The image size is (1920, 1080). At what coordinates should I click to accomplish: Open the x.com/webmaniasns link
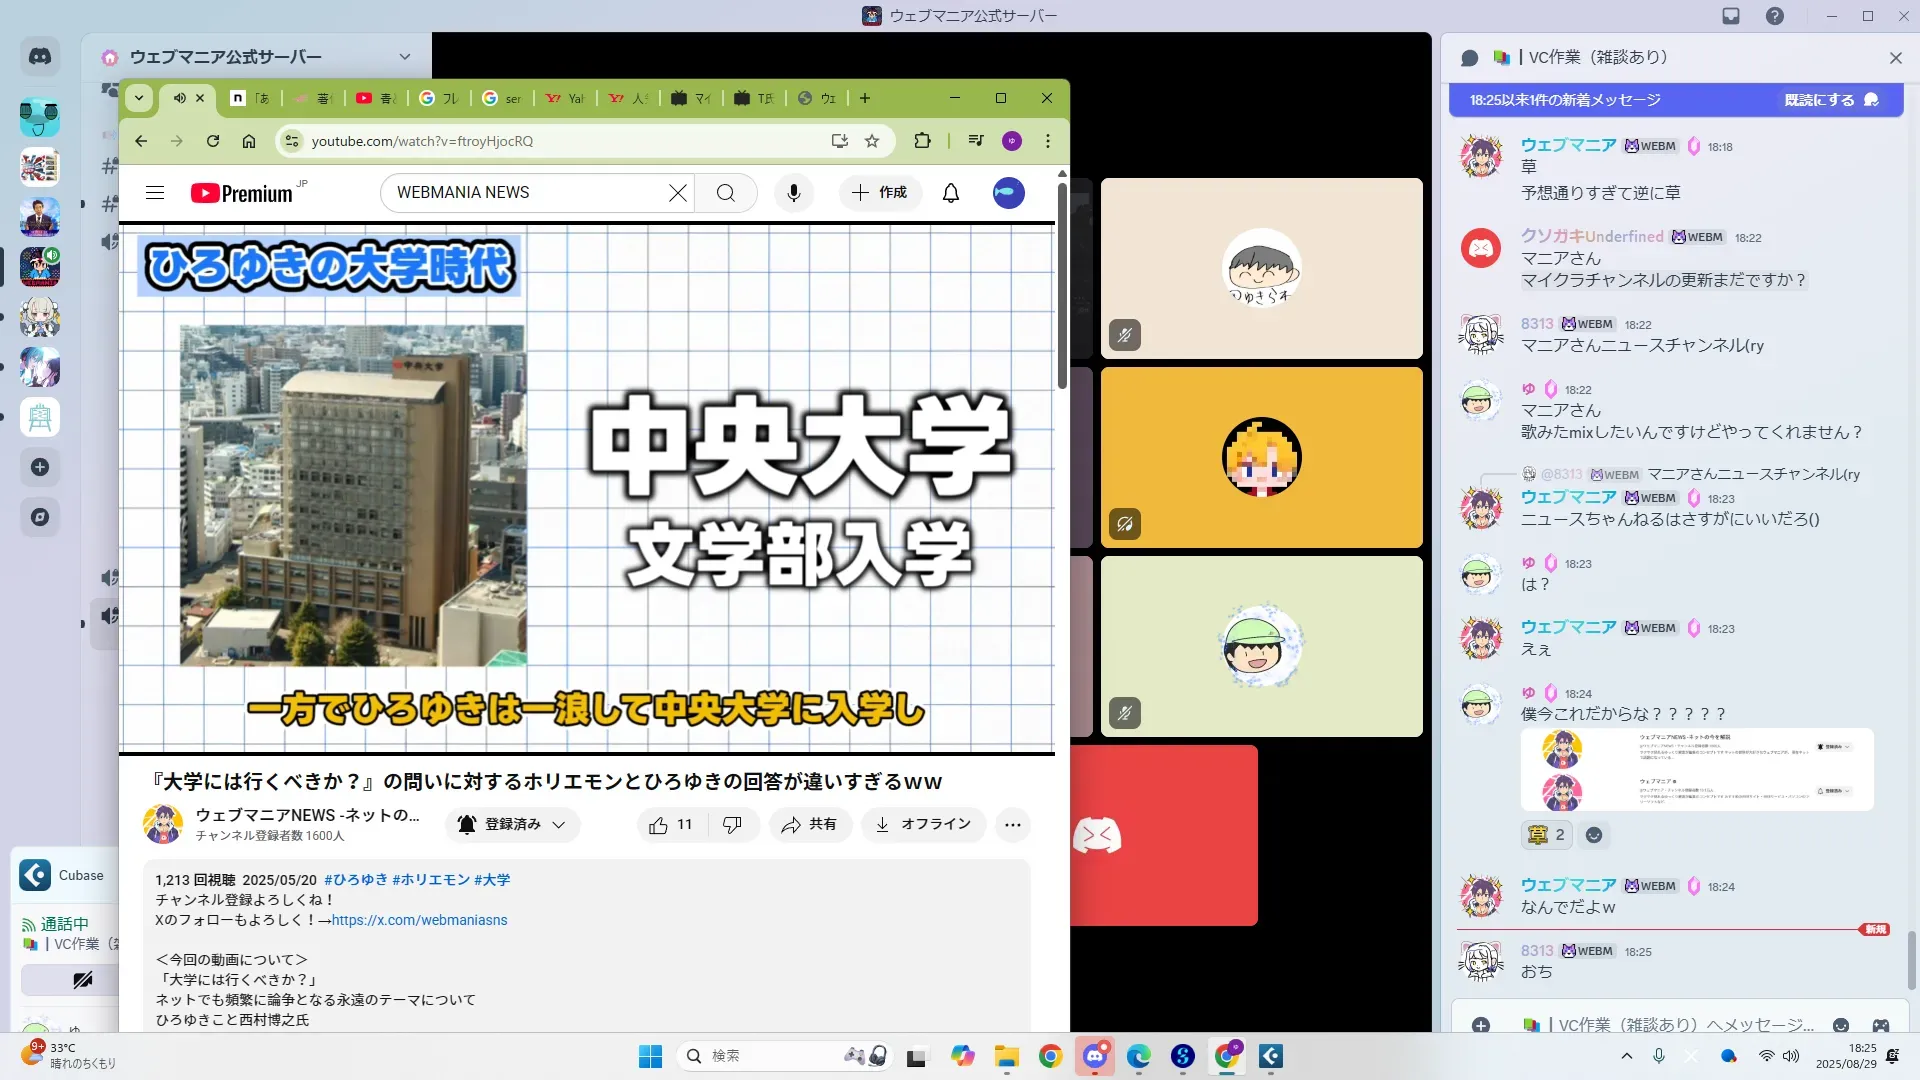coord(419,920)
